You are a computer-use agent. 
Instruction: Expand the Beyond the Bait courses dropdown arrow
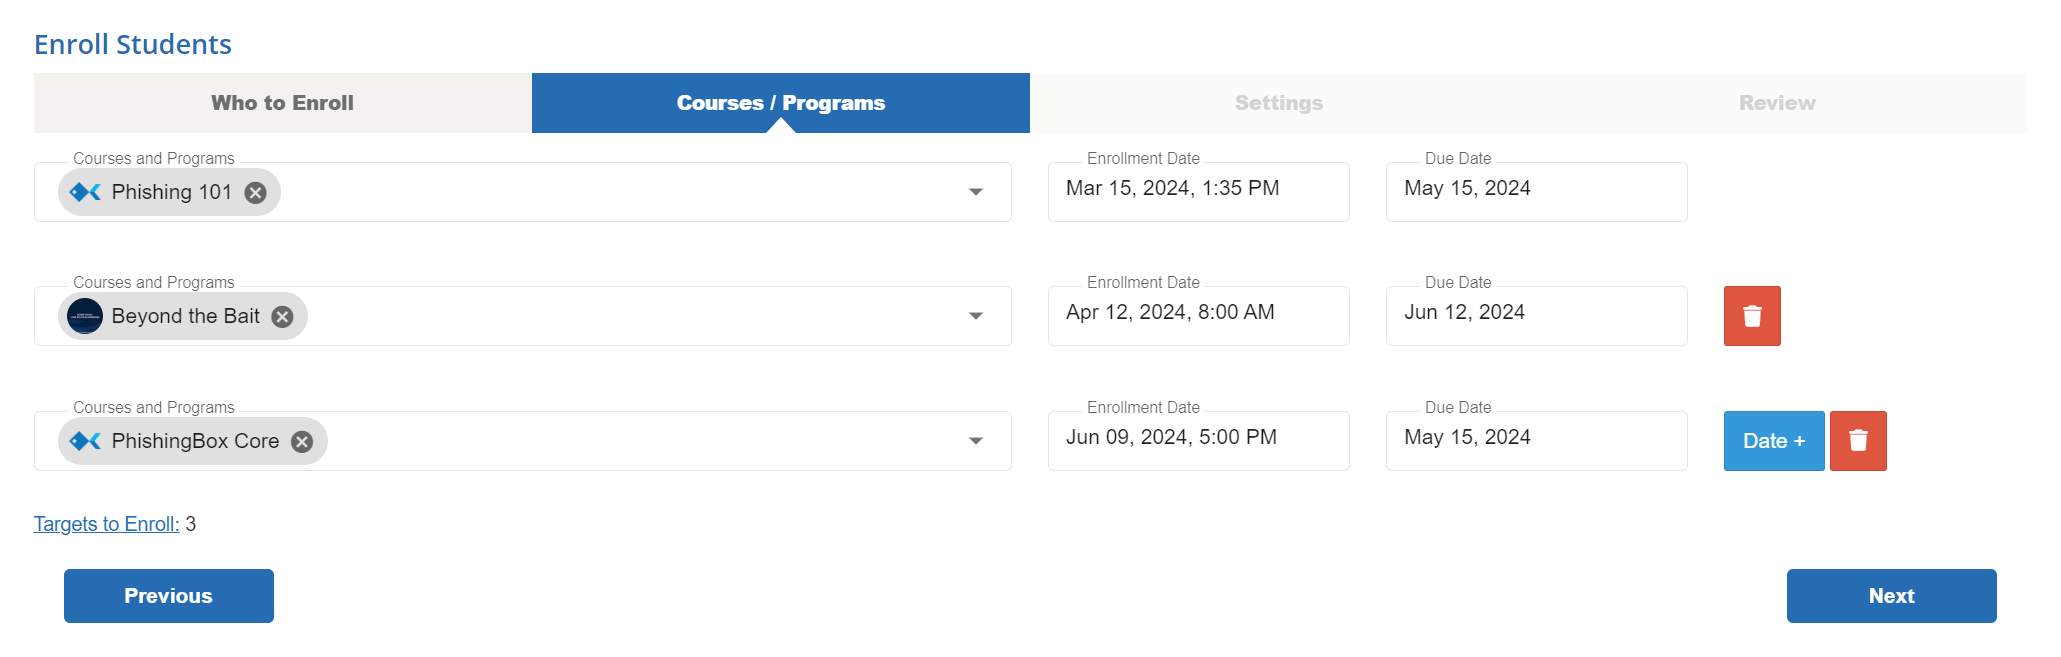coord(976,316)
